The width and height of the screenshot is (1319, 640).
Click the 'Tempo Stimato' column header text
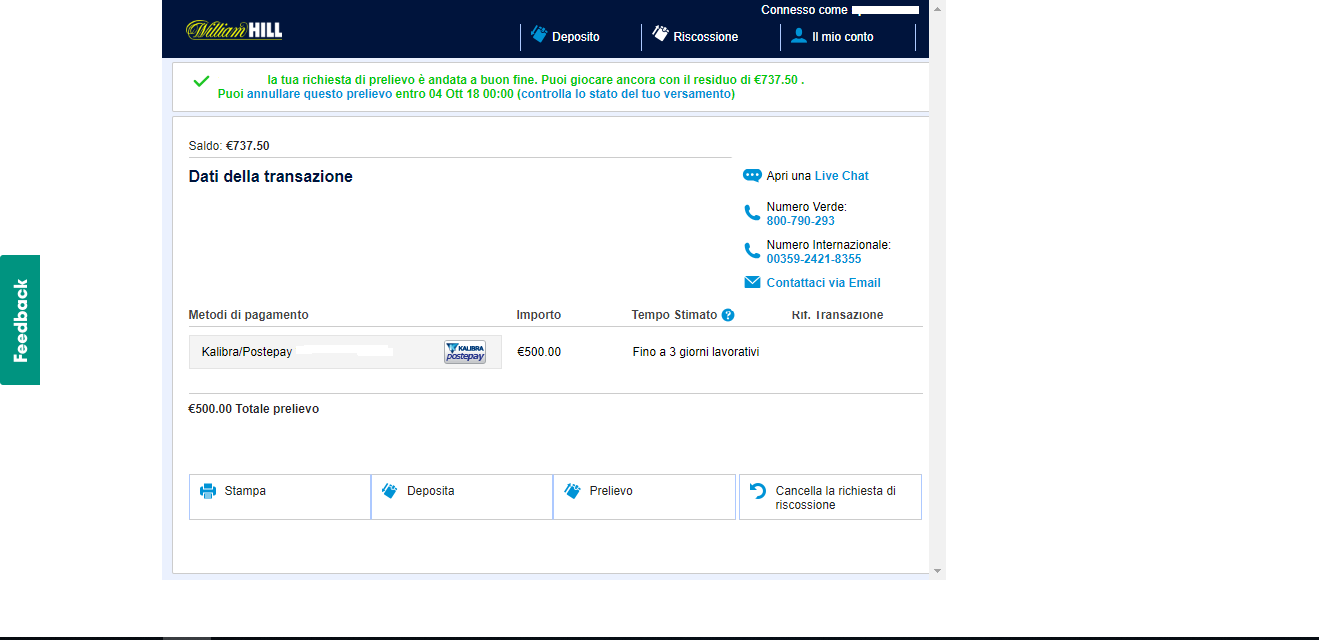point(674,315)
